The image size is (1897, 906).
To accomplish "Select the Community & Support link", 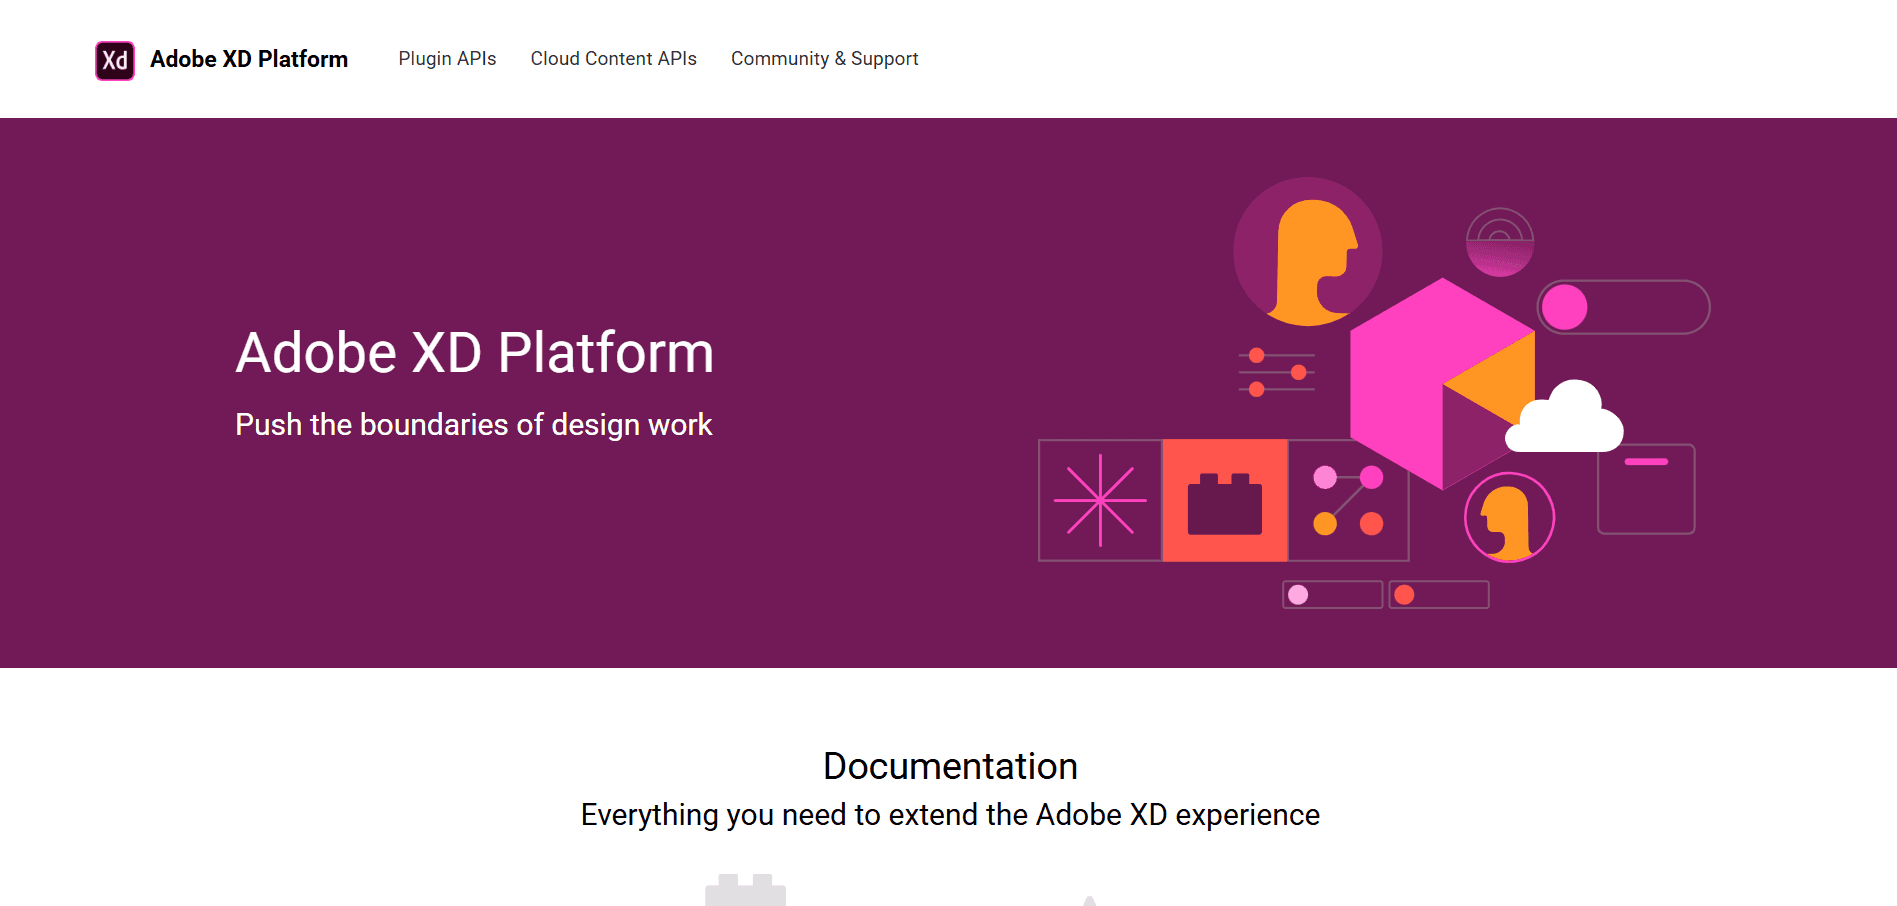I will coord(824,58).
